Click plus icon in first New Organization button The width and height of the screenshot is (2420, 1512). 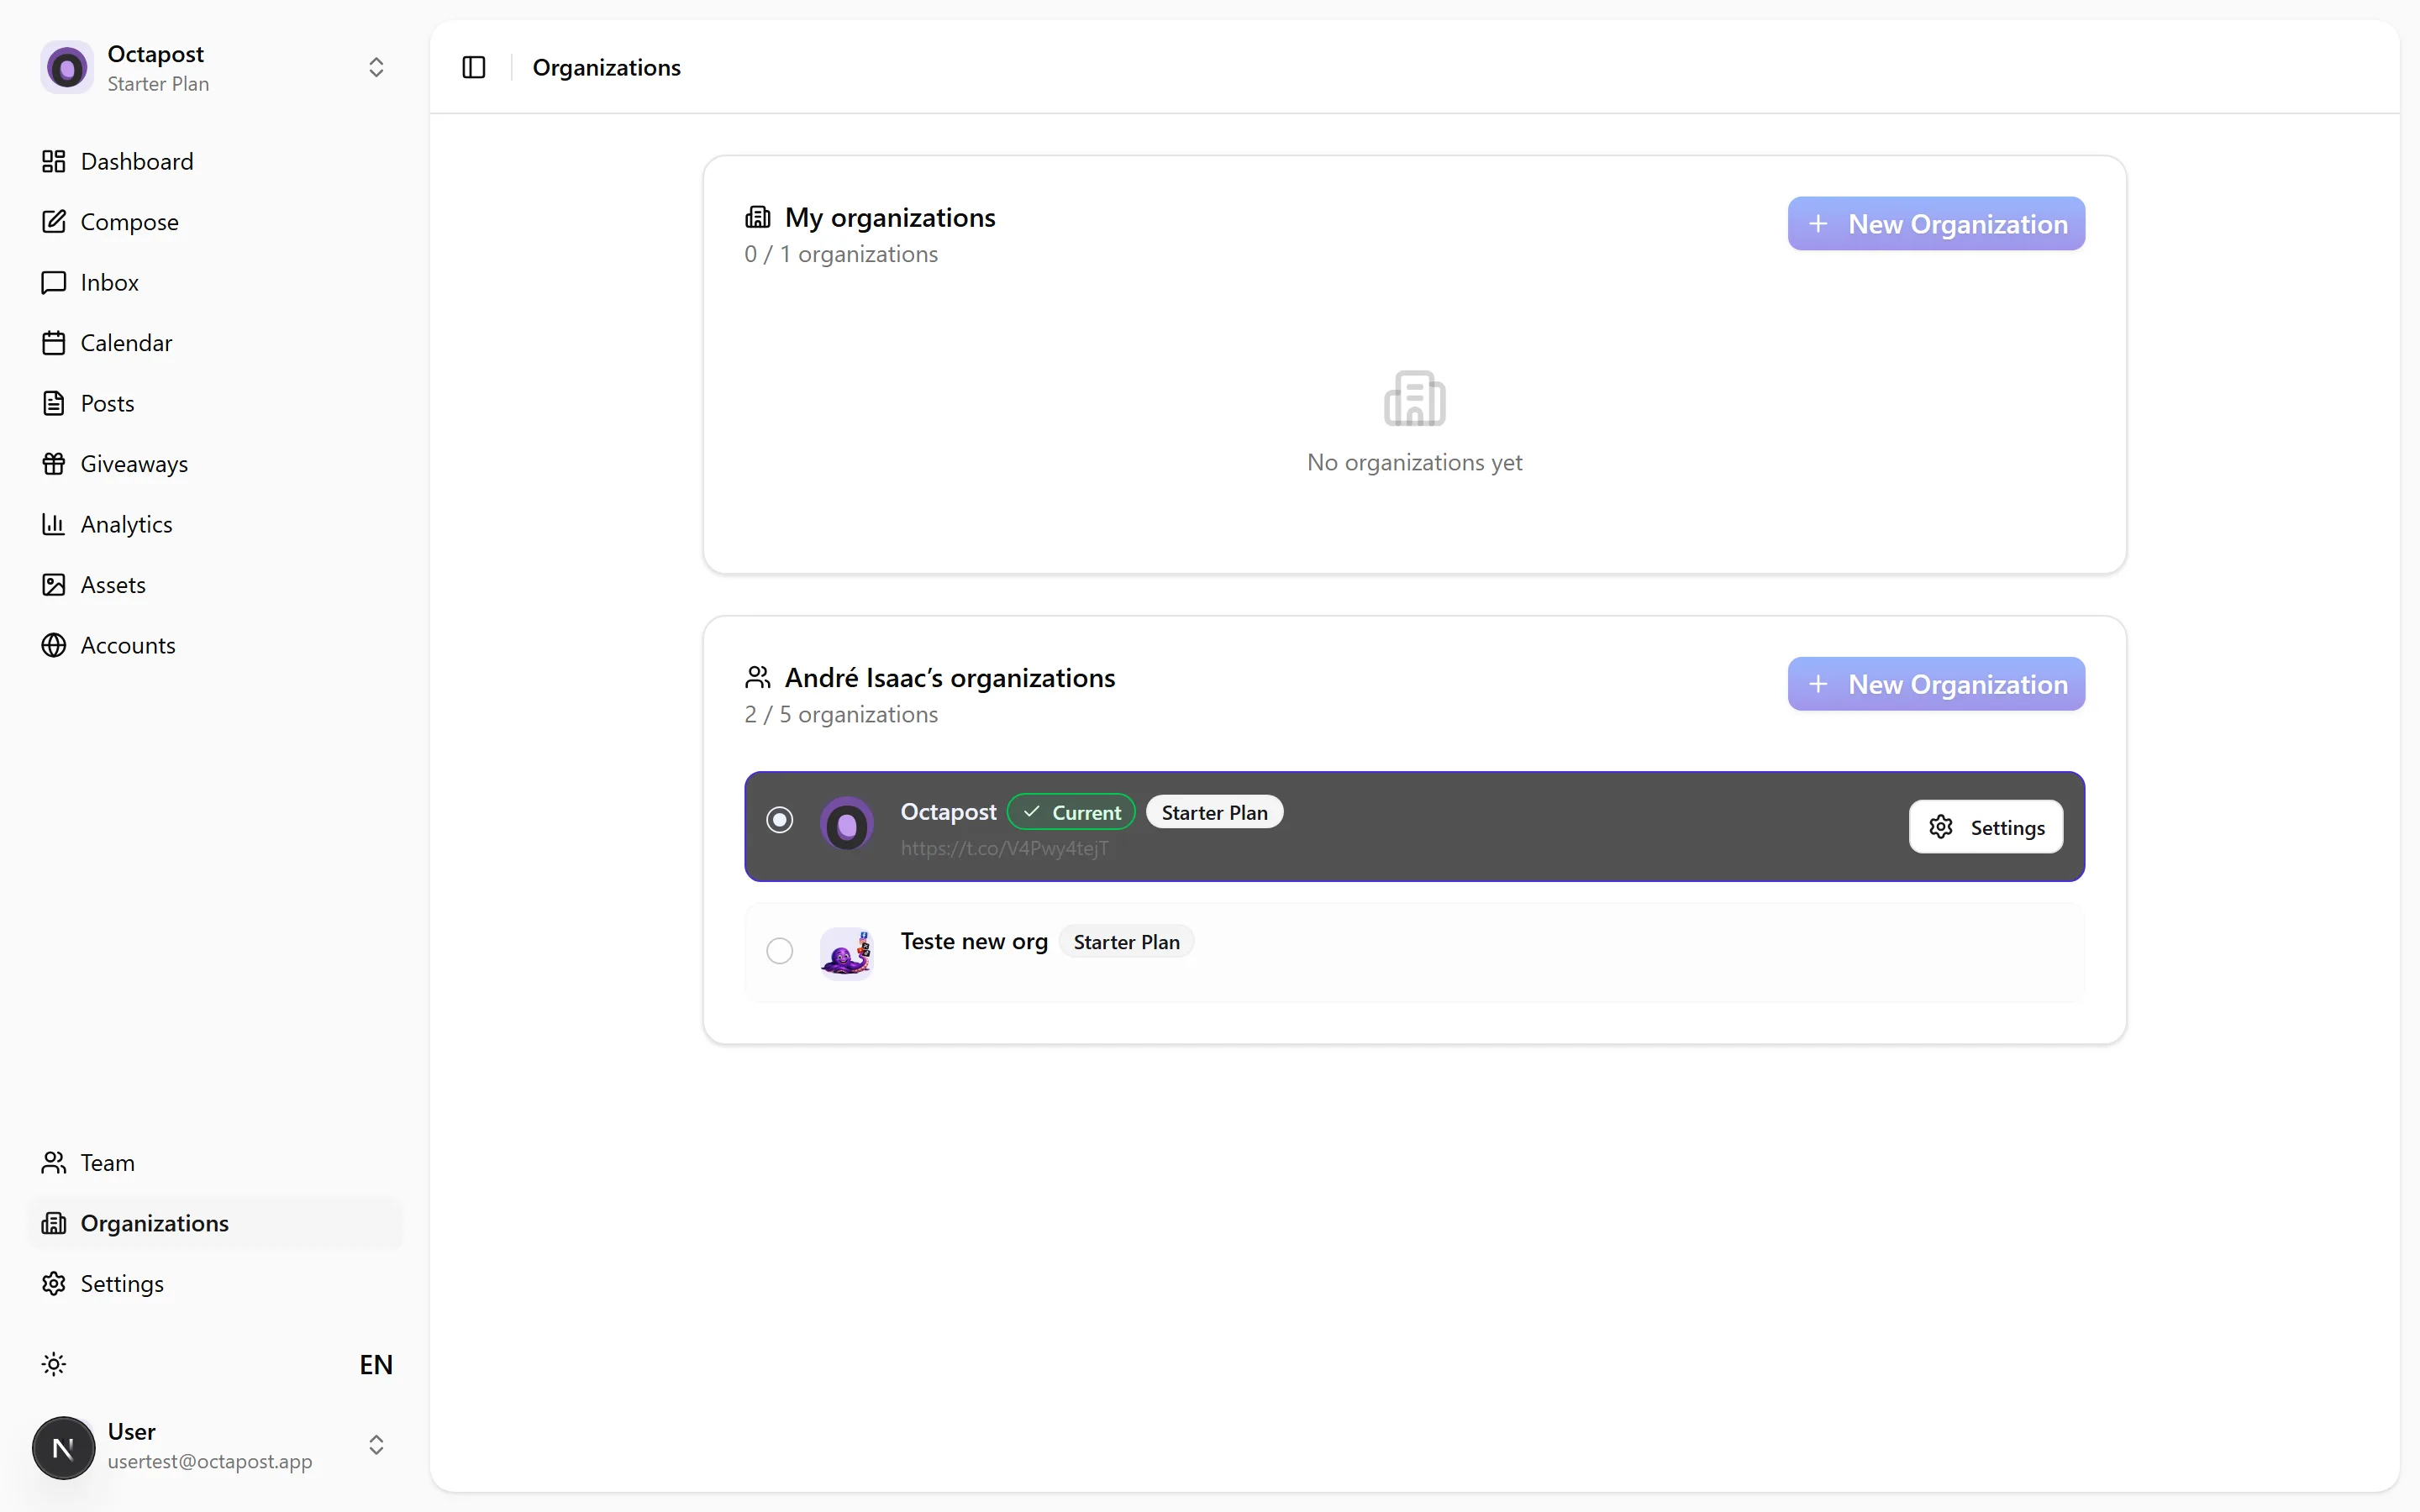(x=1819, y=224)
